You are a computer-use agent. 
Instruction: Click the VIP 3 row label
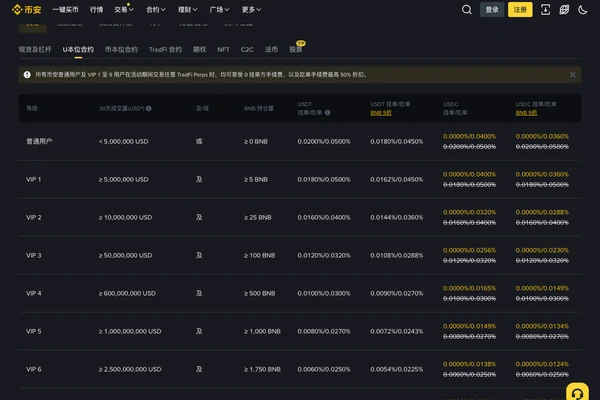[34, 255]
